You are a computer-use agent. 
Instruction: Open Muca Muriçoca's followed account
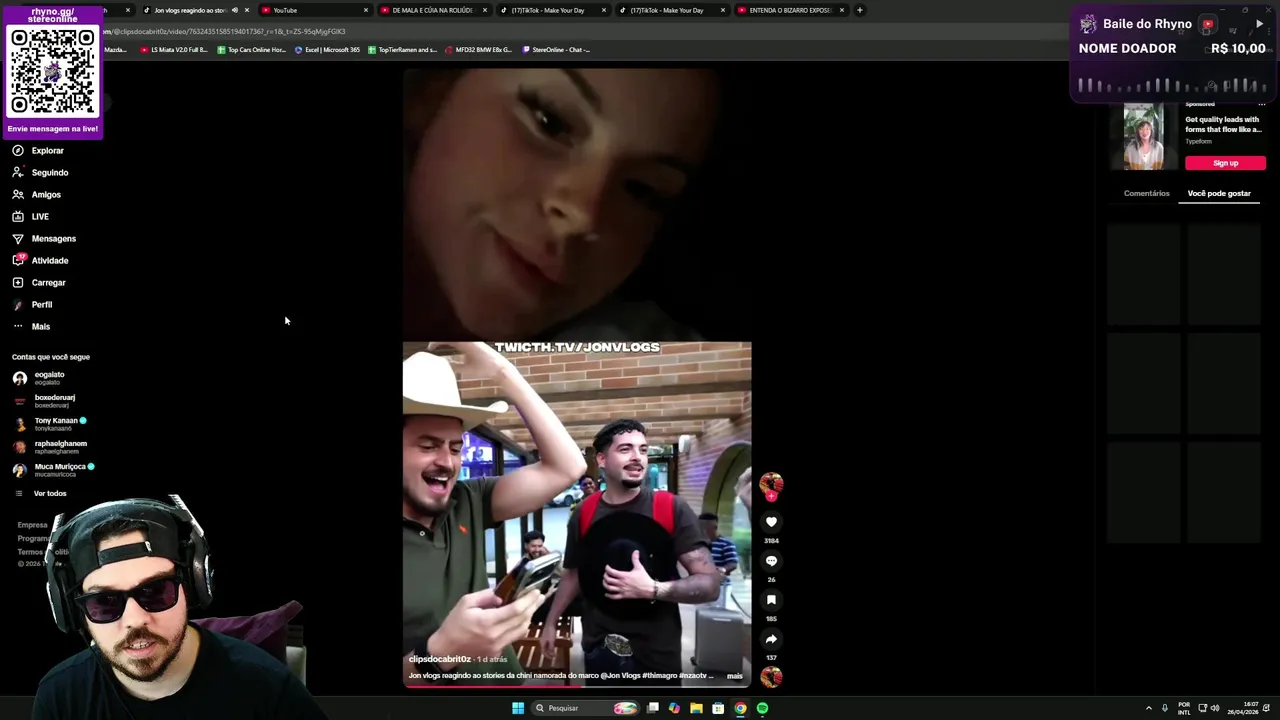pos(54,470)
